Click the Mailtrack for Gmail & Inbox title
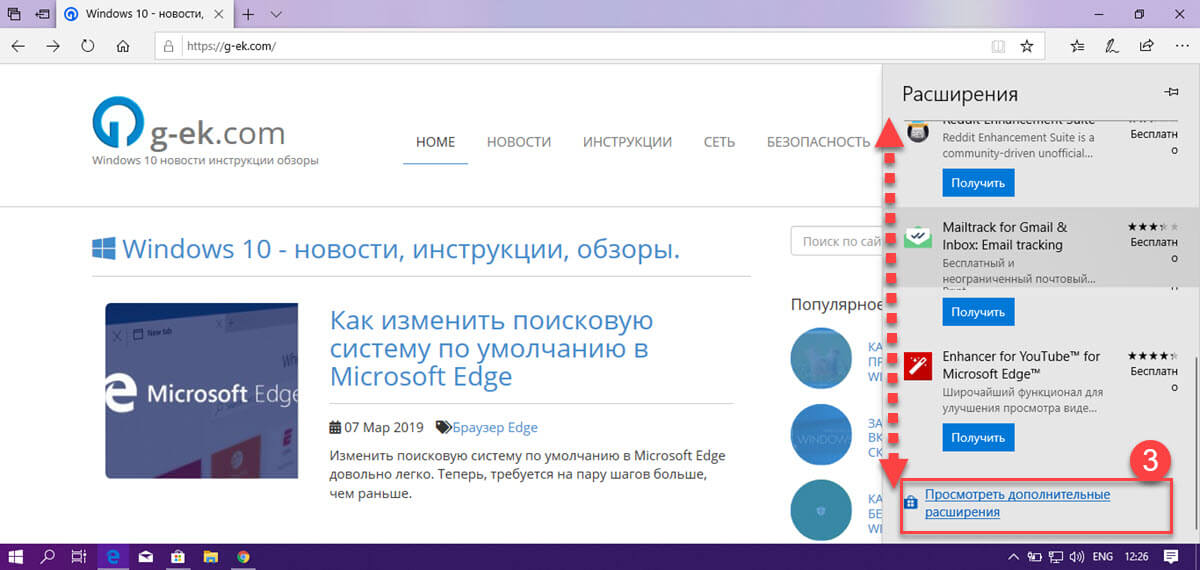1200x570 pixels. [1004, 236]
